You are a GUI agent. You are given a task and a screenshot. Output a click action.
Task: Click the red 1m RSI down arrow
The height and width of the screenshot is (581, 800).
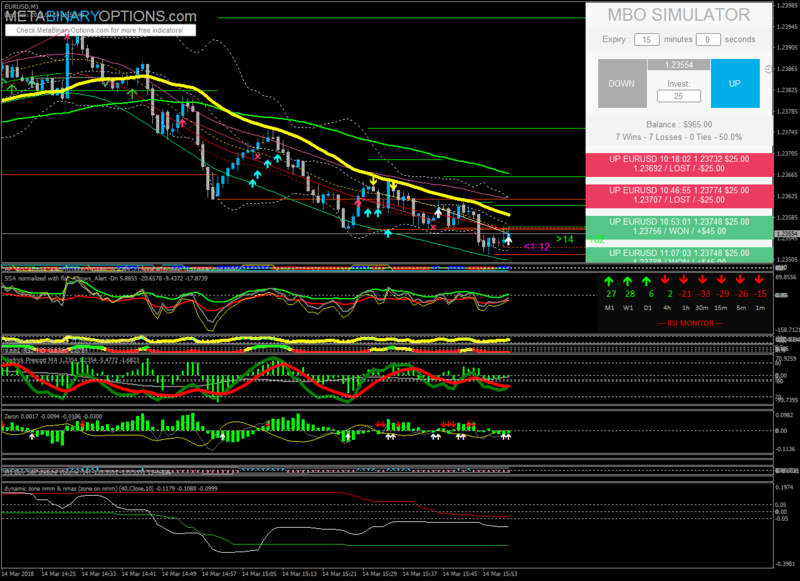(761, 281)
